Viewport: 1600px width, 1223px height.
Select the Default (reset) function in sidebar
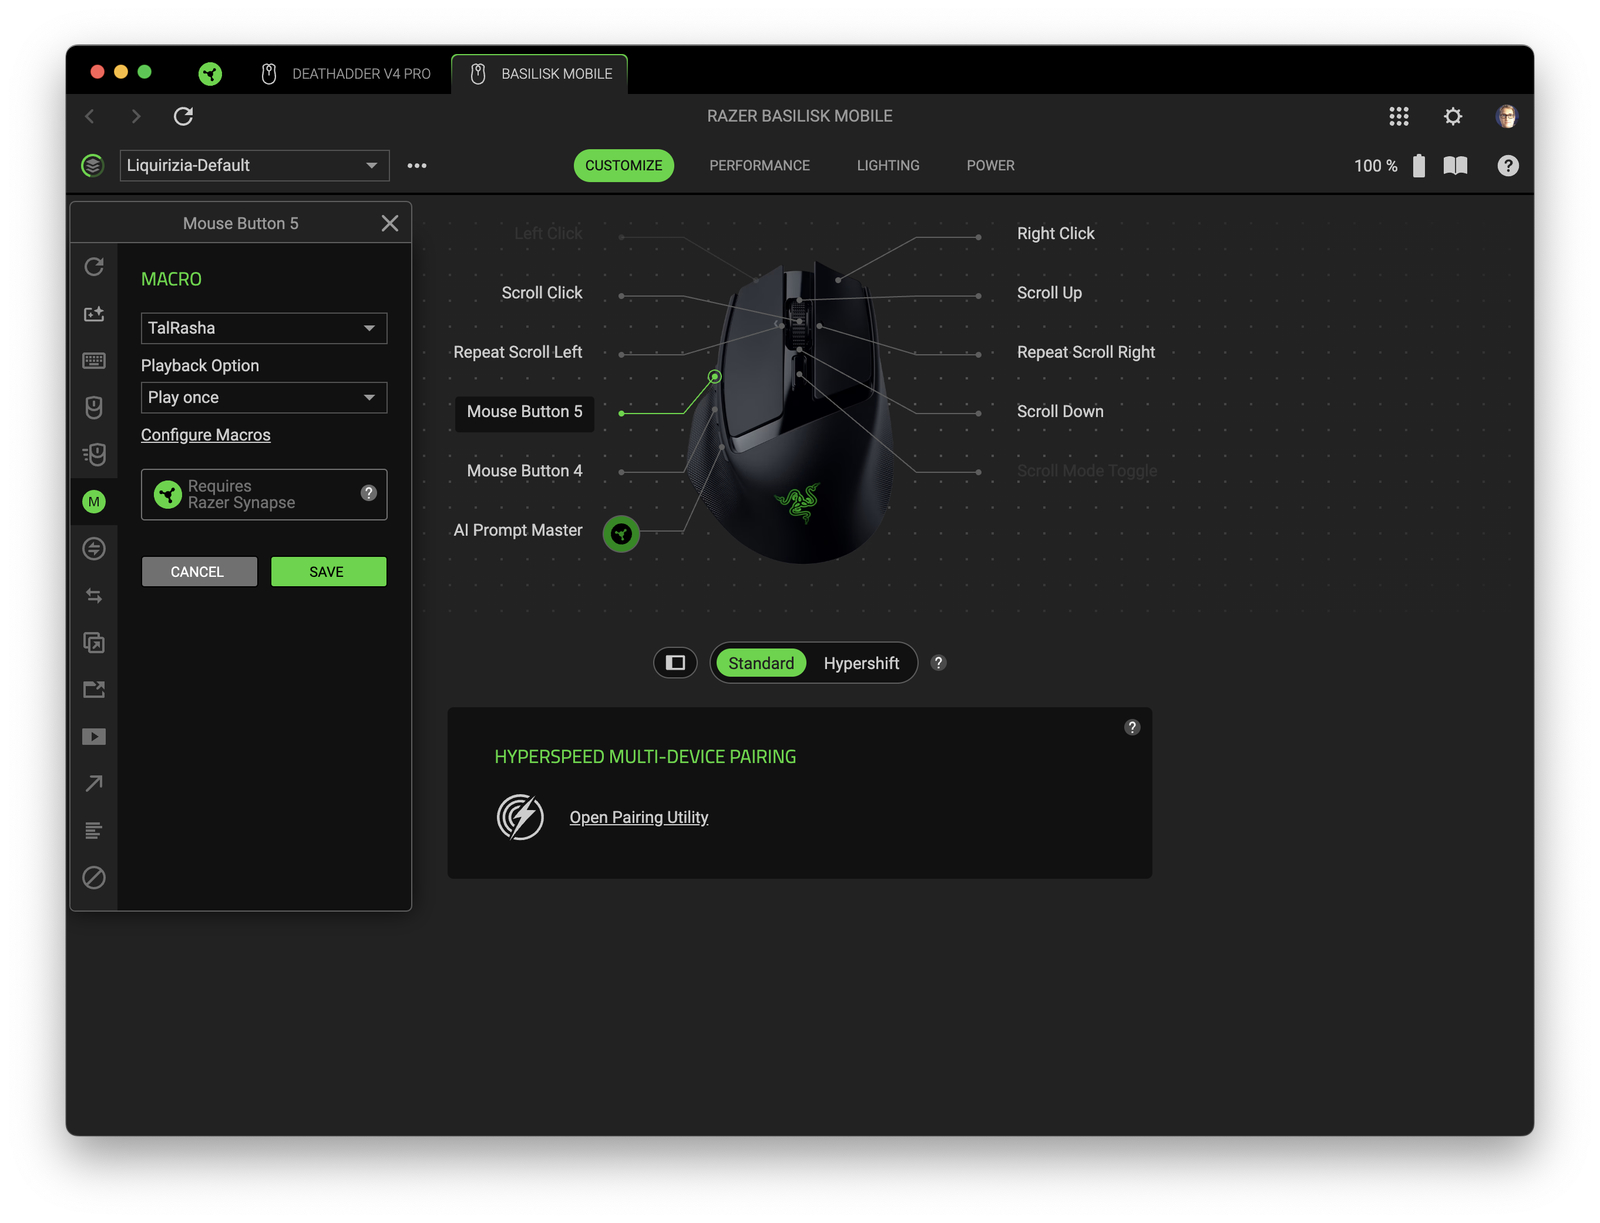[x=94, y=267]
